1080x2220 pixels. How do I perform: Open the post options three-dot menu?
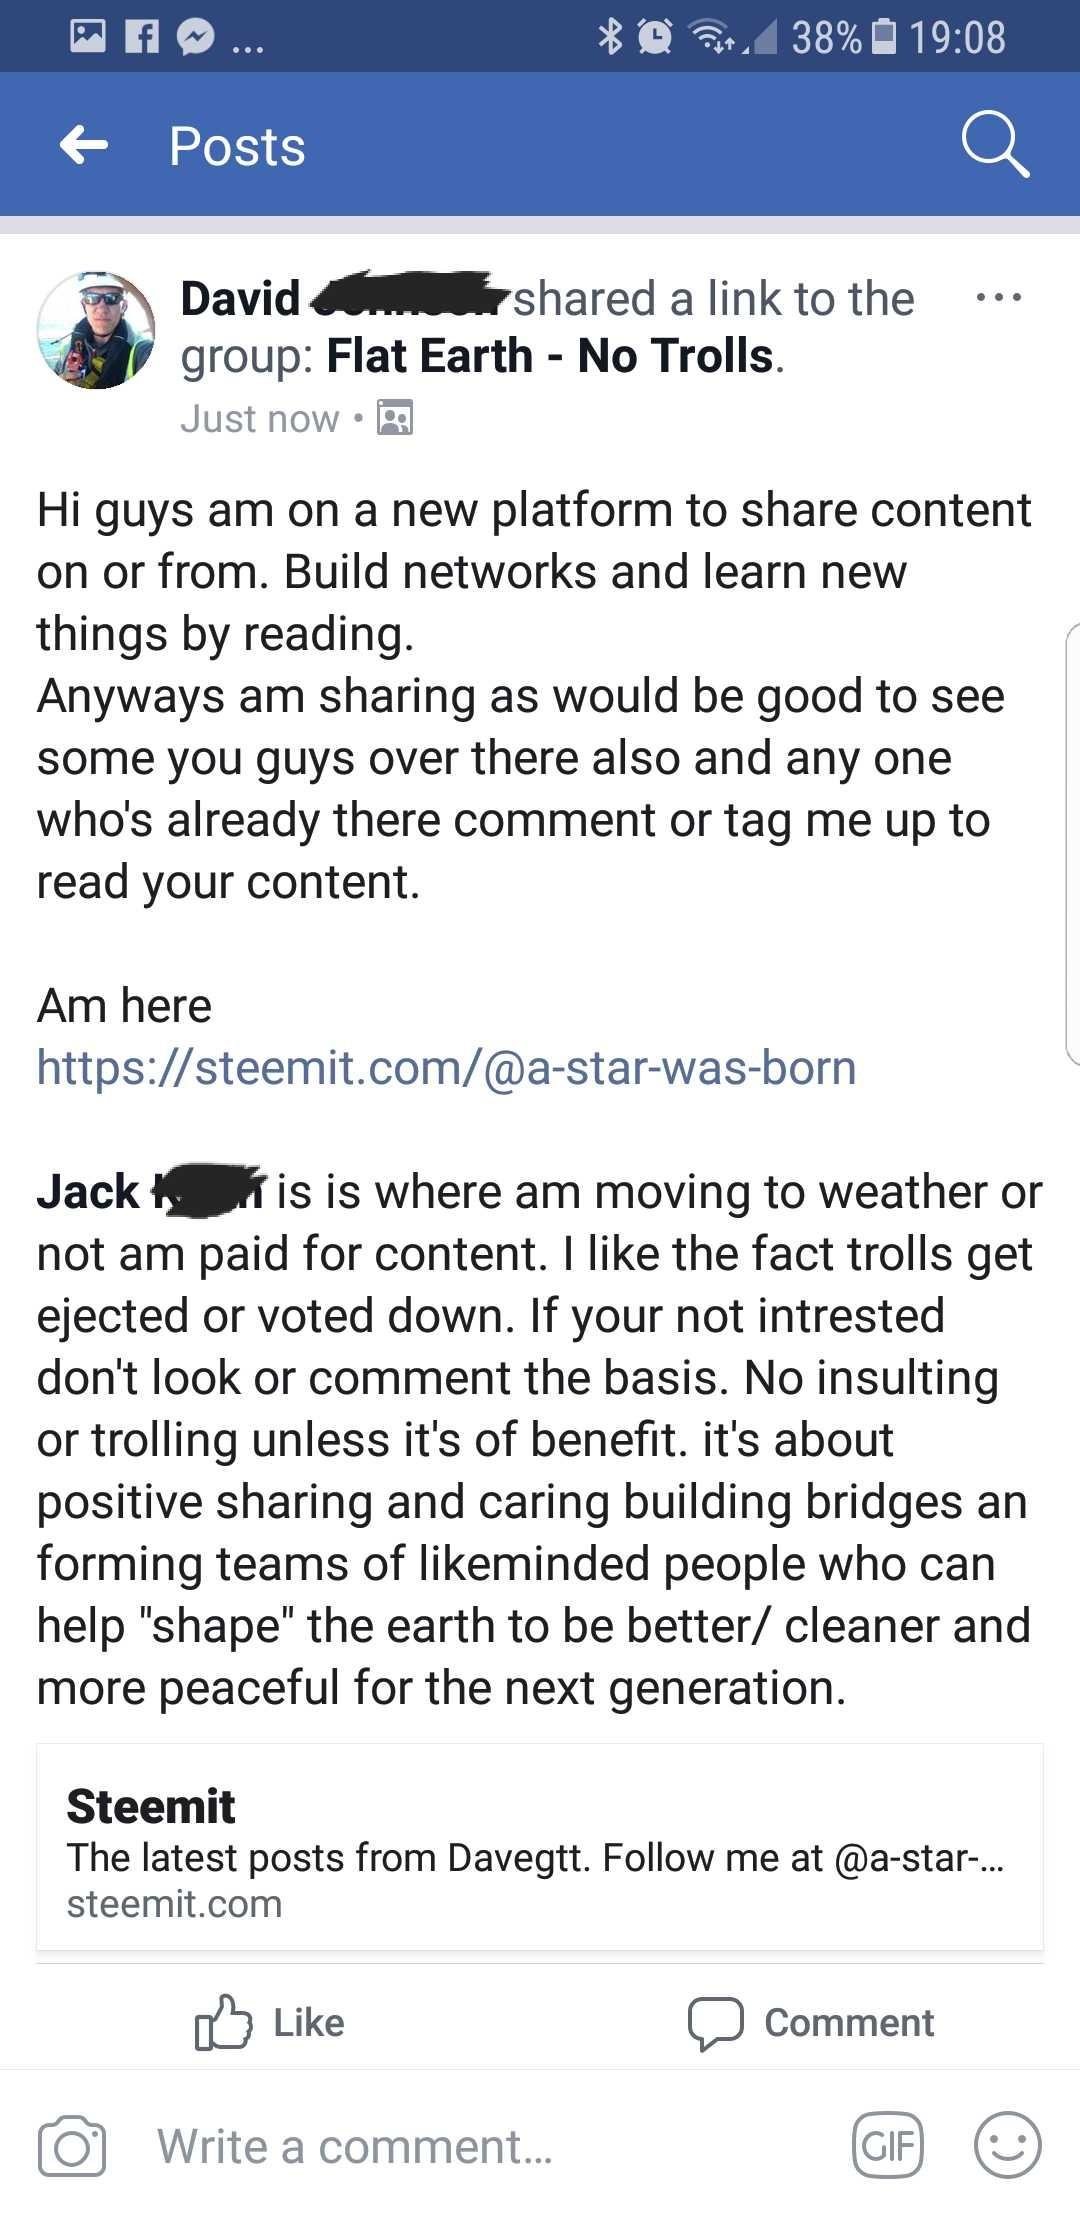(999, 297)
